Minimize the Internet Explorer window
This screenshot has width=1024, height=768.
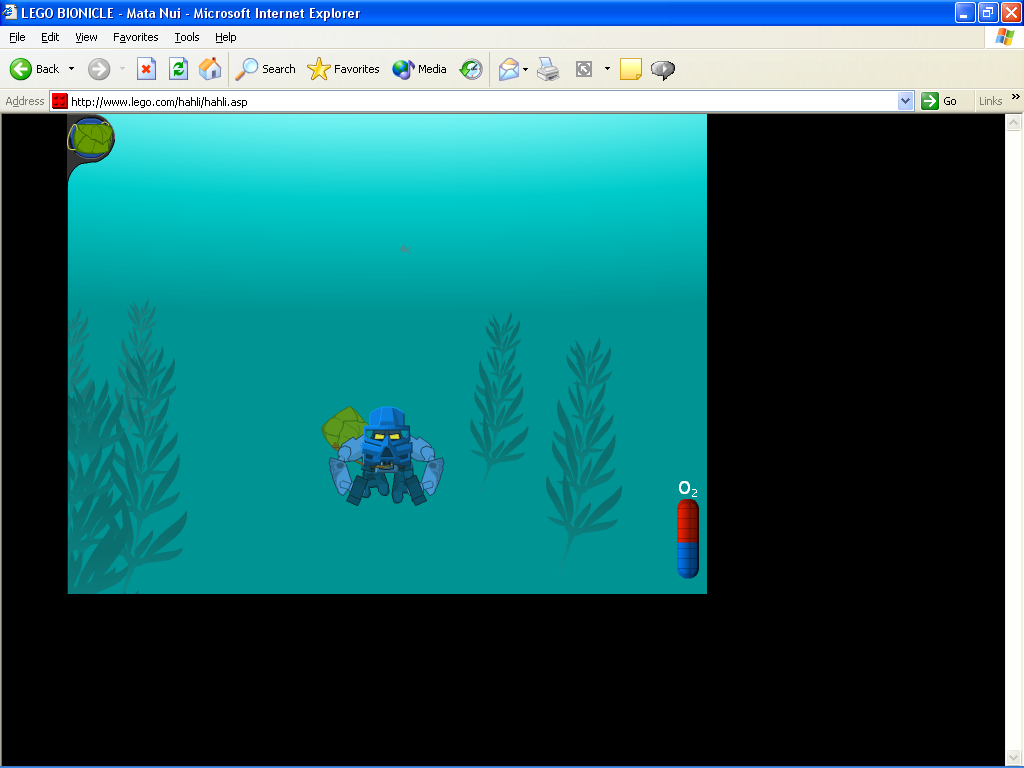(x=965, y=12)
